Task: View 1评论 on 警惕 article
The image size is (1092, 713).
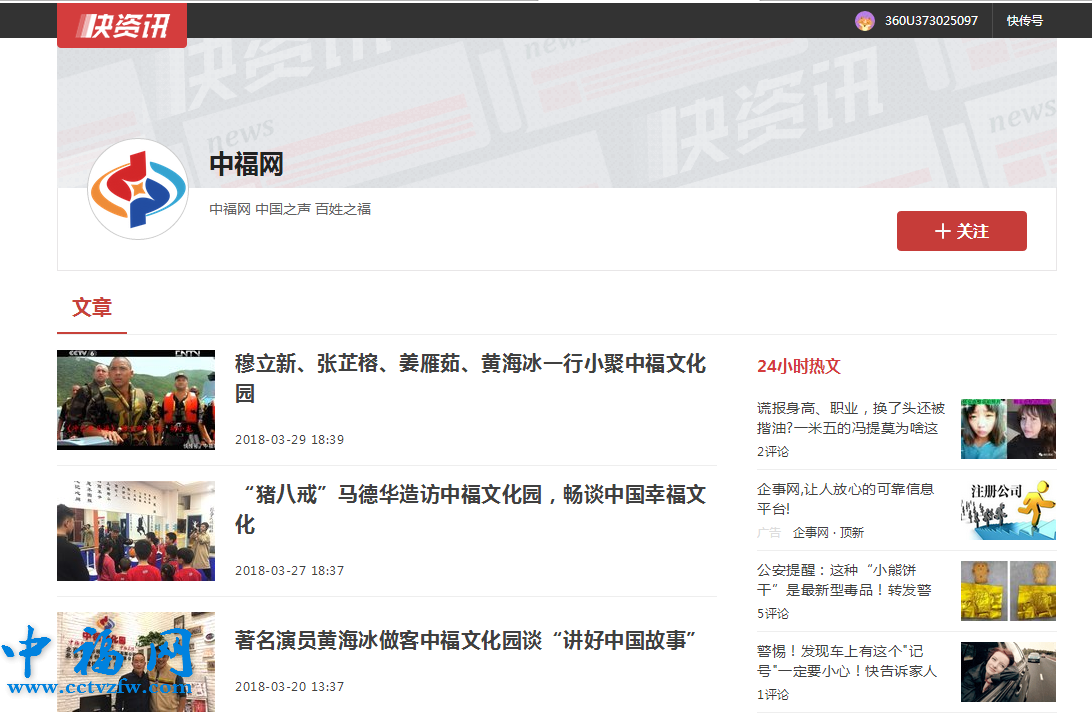Action: point(773,694)
